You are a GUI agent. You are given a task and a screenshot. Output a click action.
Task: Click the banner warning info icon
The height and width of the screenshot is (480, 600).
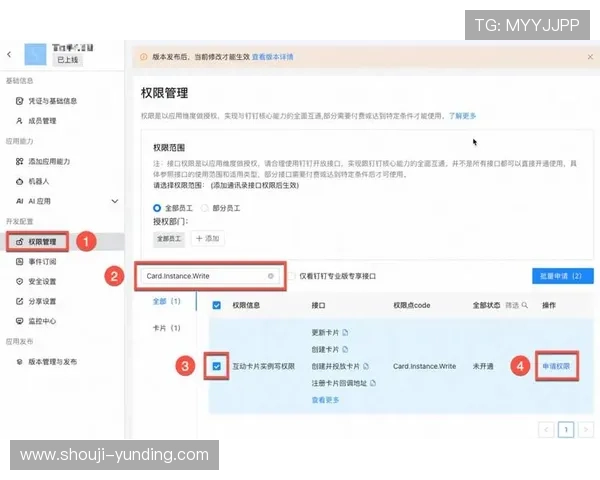[x=143, y=57]
